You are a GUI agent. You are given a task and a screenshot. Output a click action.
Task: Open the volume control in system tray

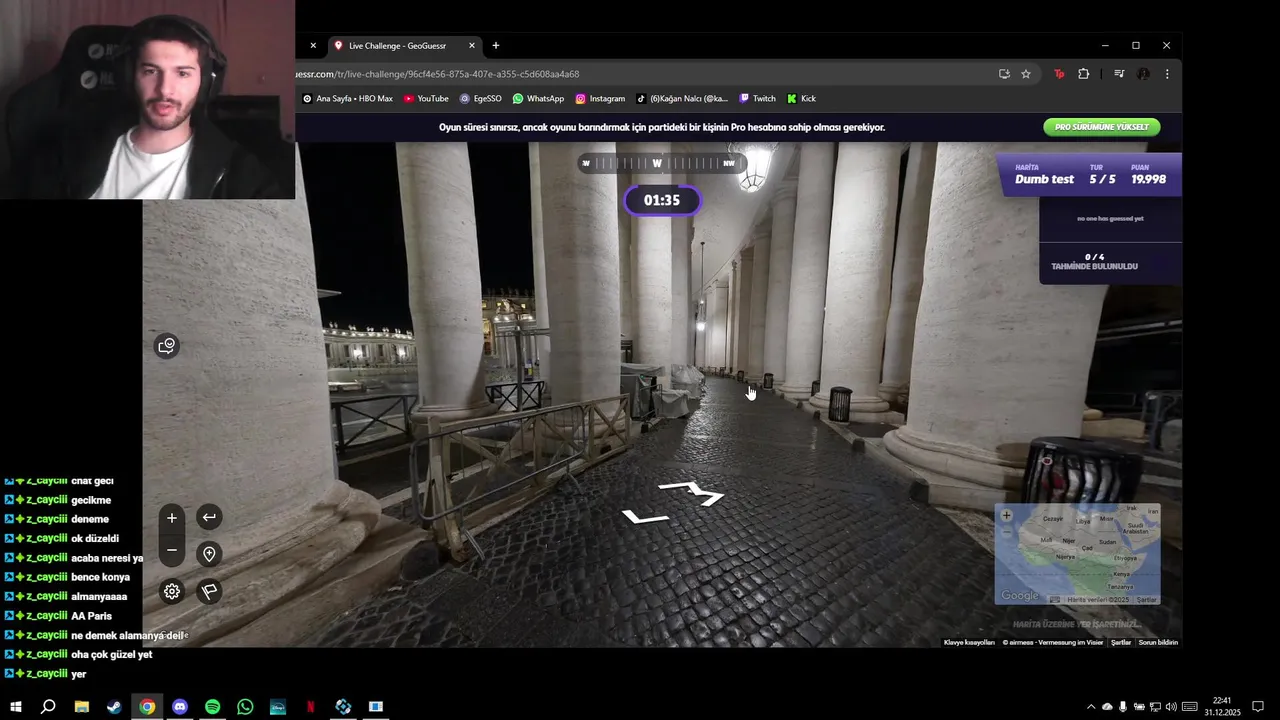coord(1171,707)
